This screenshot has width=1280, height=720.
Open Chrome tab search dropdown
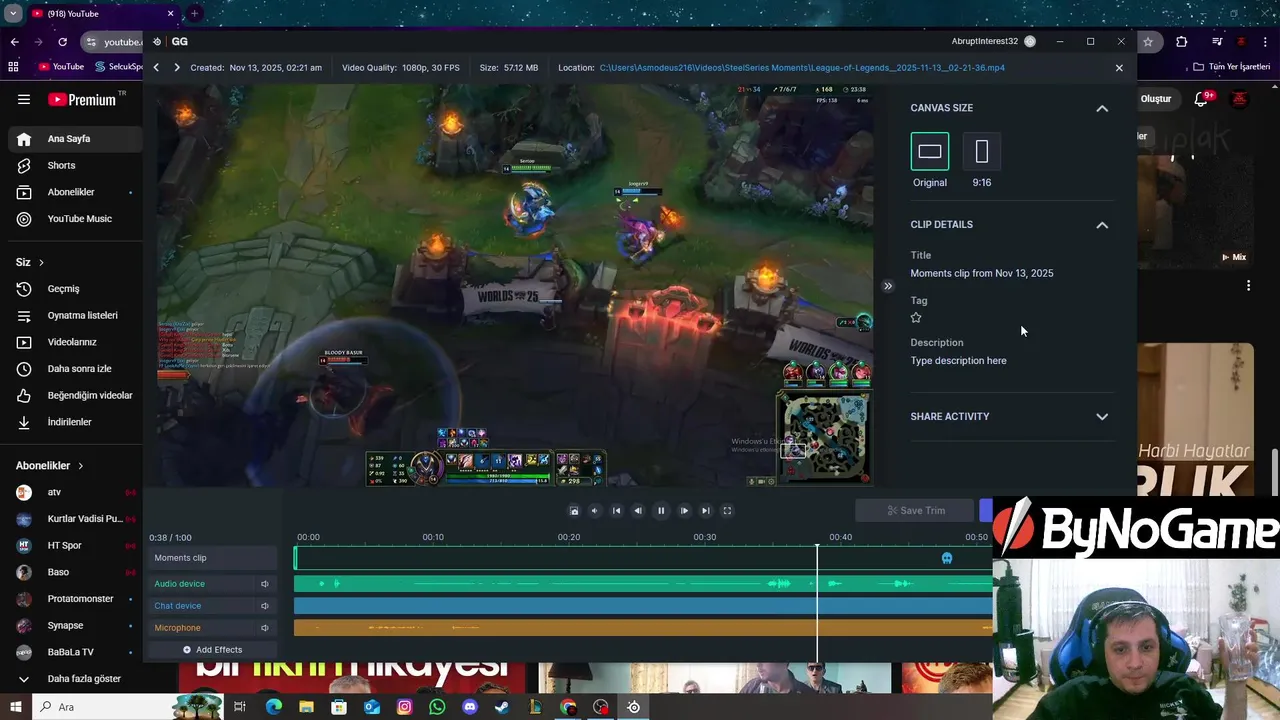point(13,14)
